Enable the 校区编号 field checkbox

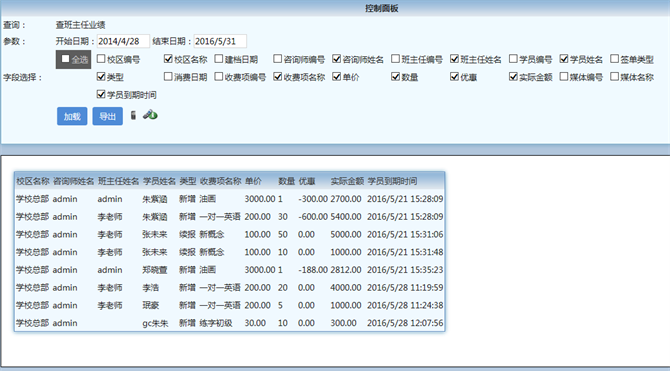coord(101,59)
